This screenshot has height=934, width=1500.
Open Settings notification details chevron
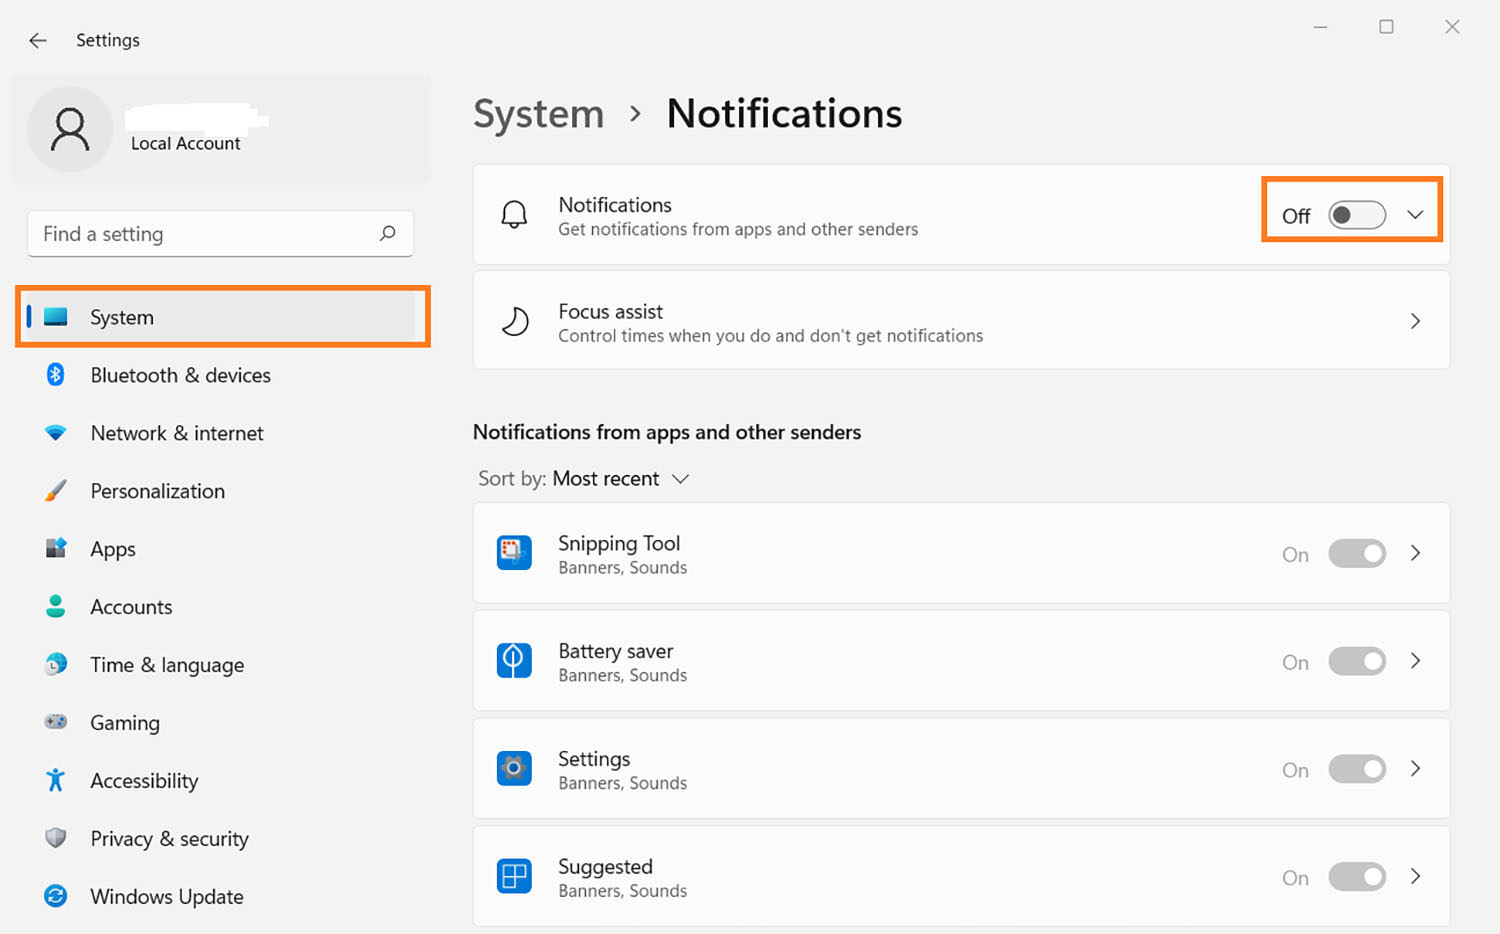coord(1415,769)
